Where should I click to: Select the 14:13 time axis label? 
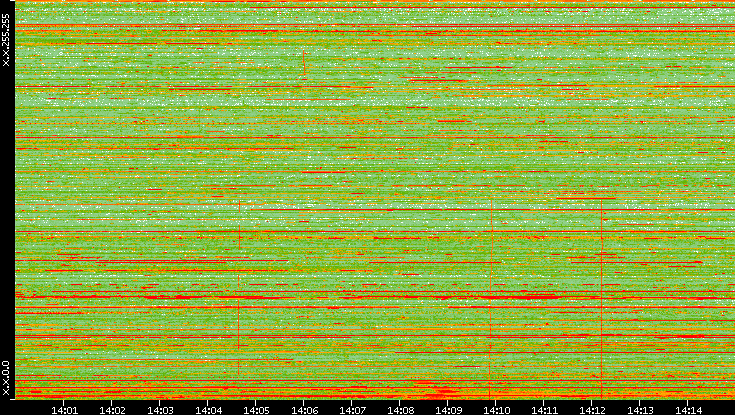pyautogui.click(x=640, y=410)
